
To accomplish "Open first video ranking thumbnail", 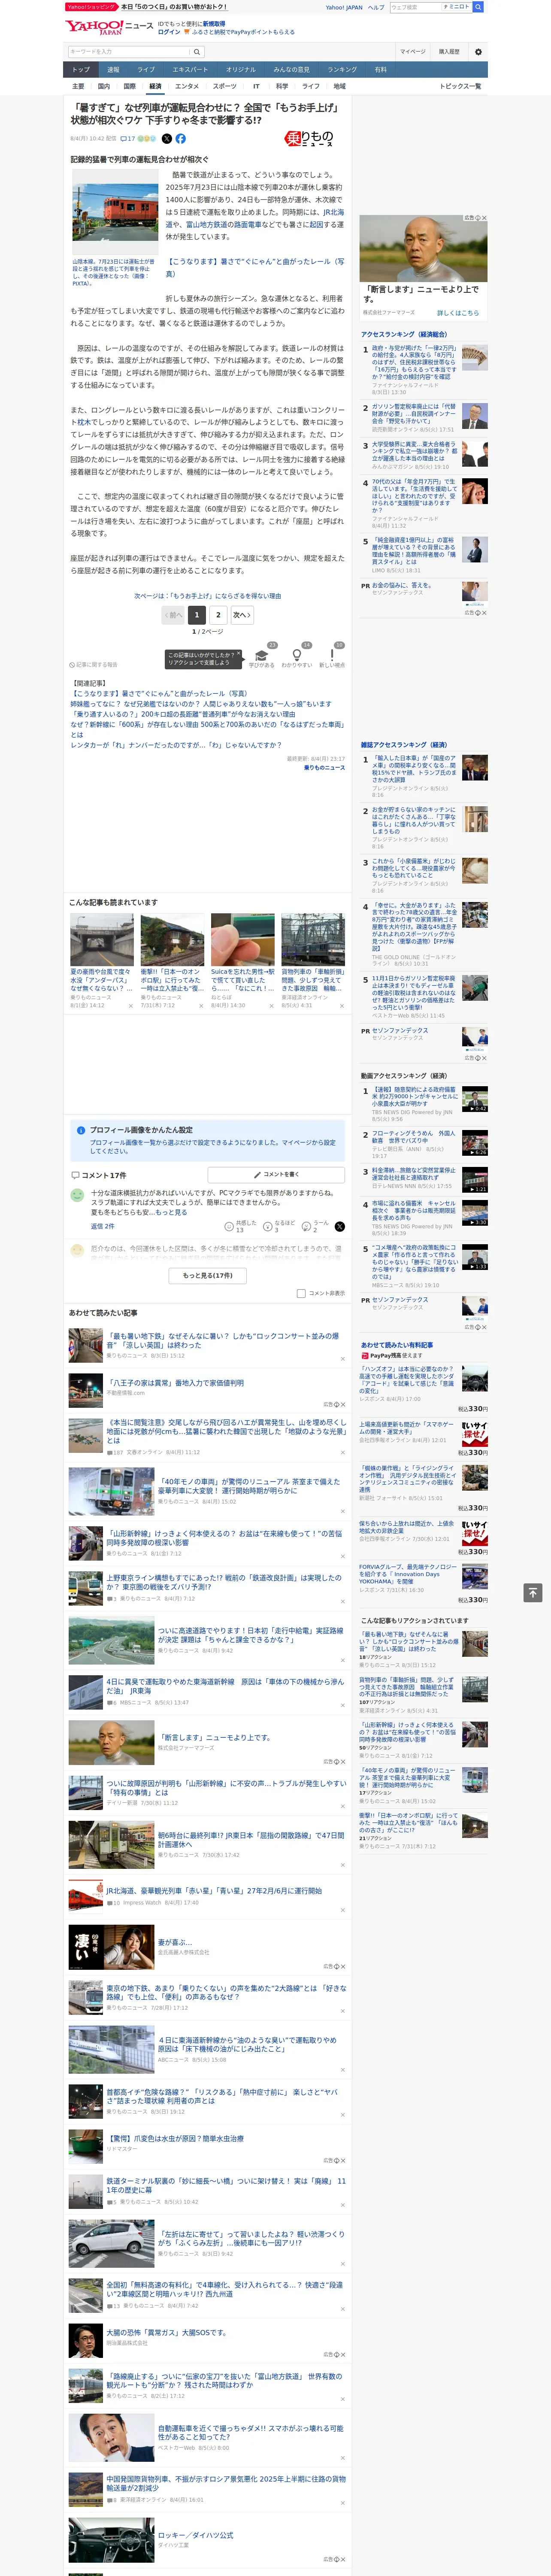I will (475, 1099).
